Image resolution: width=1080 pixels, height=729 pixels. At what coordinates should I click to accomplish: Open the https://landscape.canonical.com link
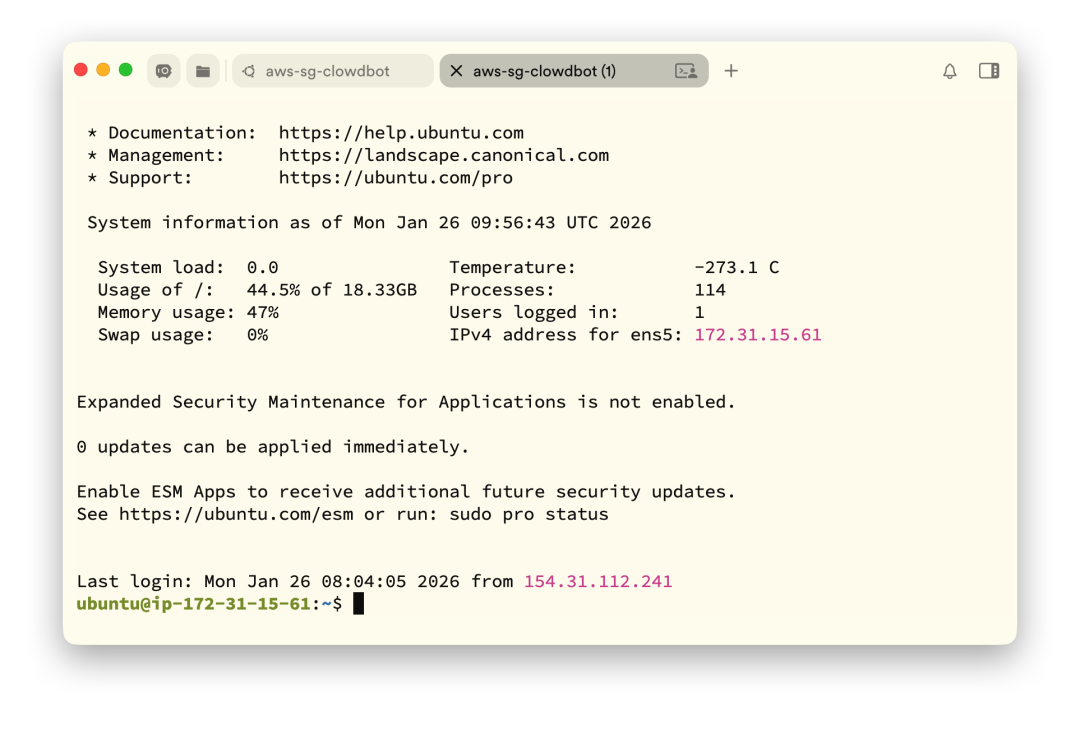(444, 155)
